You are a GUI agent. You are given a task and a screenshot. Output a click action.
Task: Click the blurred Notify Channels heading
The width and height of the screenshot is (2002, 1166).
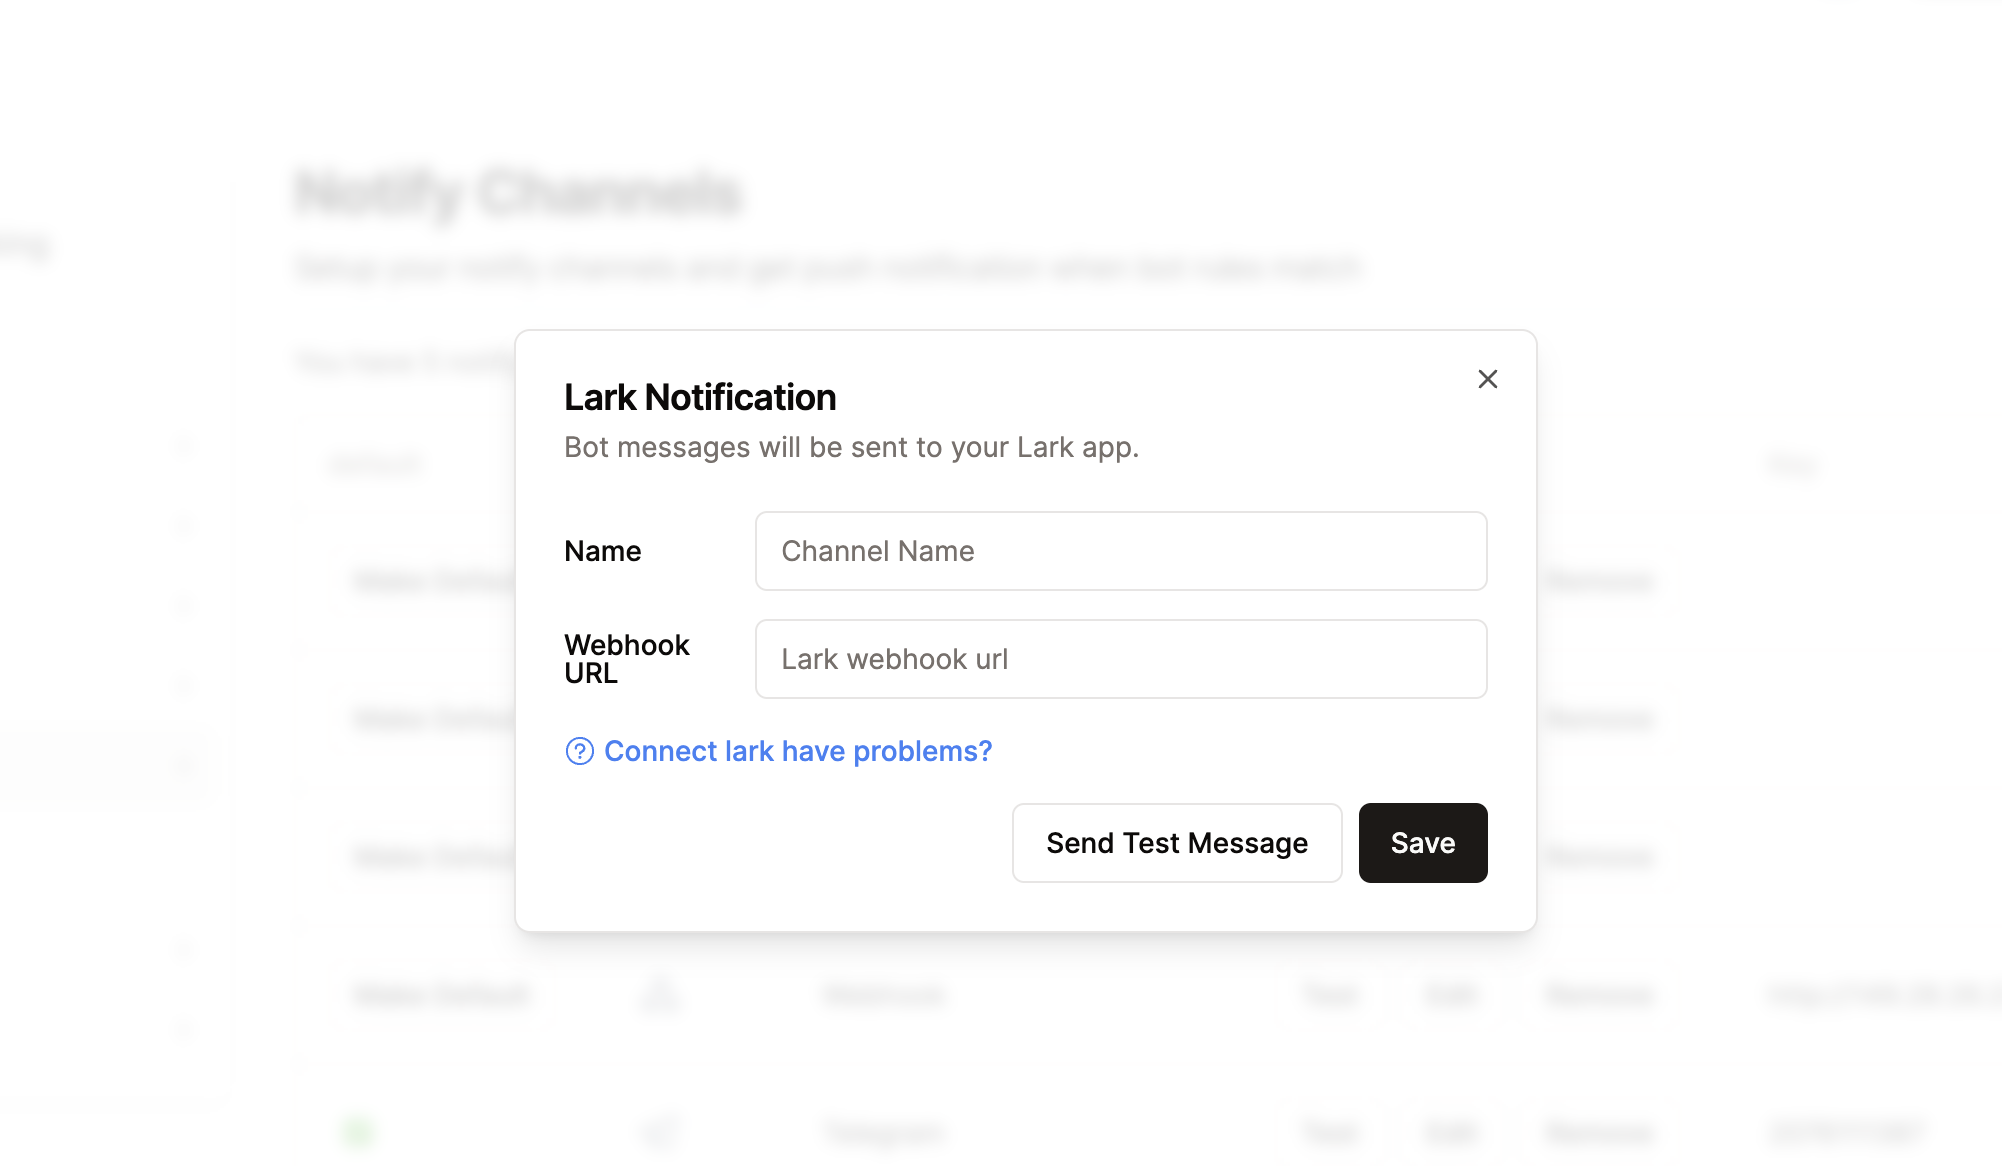[518, 193]
